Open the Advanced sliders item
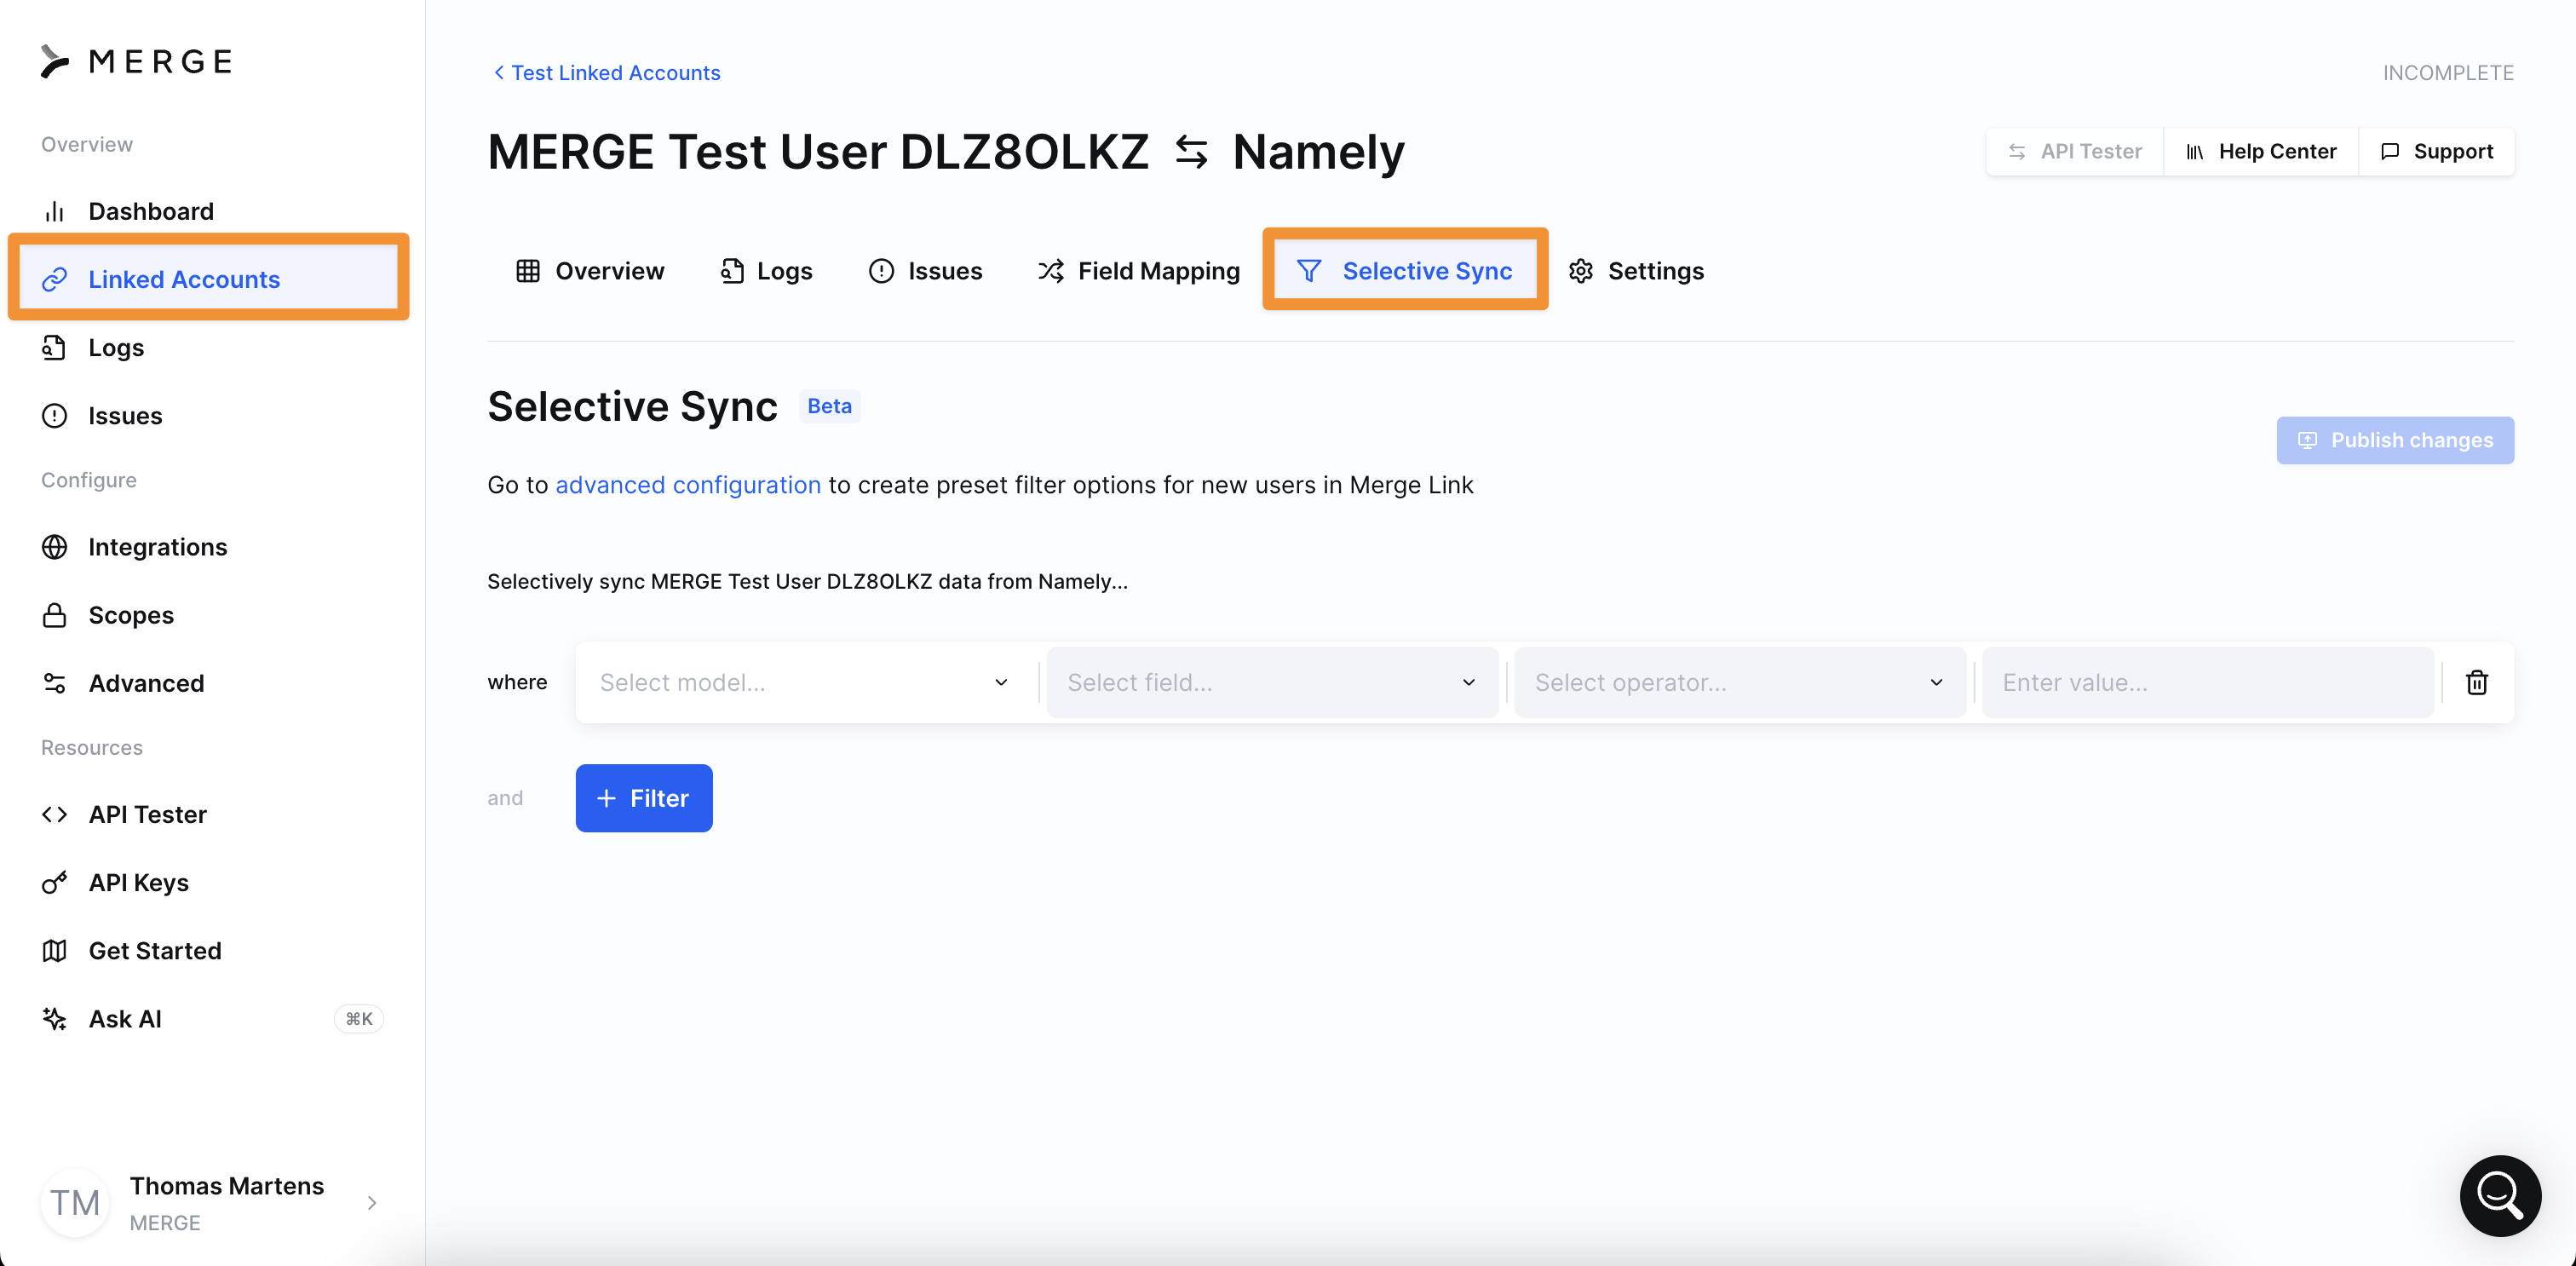The height and width of the screenshot is (1266, 2576). pos(146,683)
